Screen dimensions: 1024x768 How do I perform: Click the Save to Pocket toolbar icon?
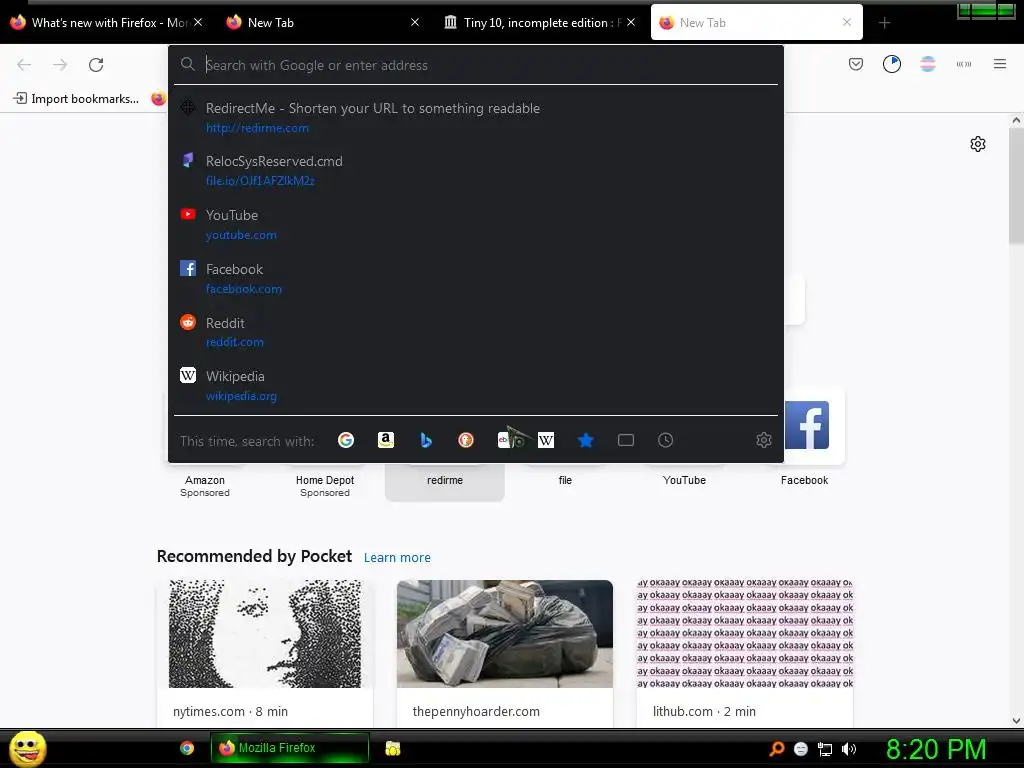(x=856, y=64)
